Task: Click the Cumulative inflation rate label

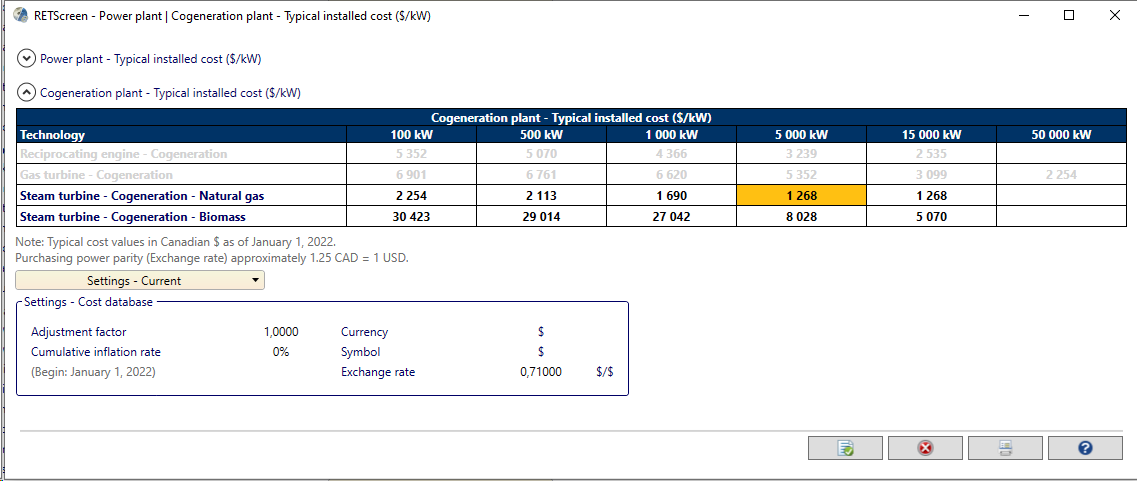Action: (x=96, y=352)
